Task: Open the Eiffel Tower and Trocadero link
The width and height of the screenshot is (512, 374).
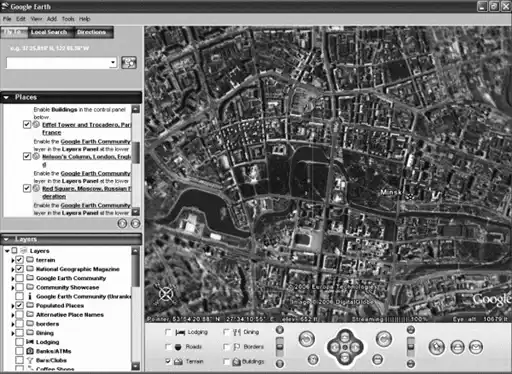Action: (86, 128)
